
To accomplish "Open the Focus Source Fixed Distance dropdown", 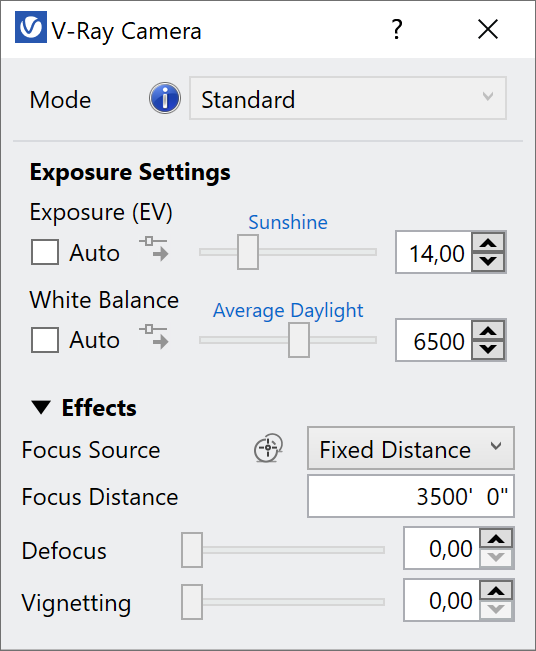I will tap(411, 448).
